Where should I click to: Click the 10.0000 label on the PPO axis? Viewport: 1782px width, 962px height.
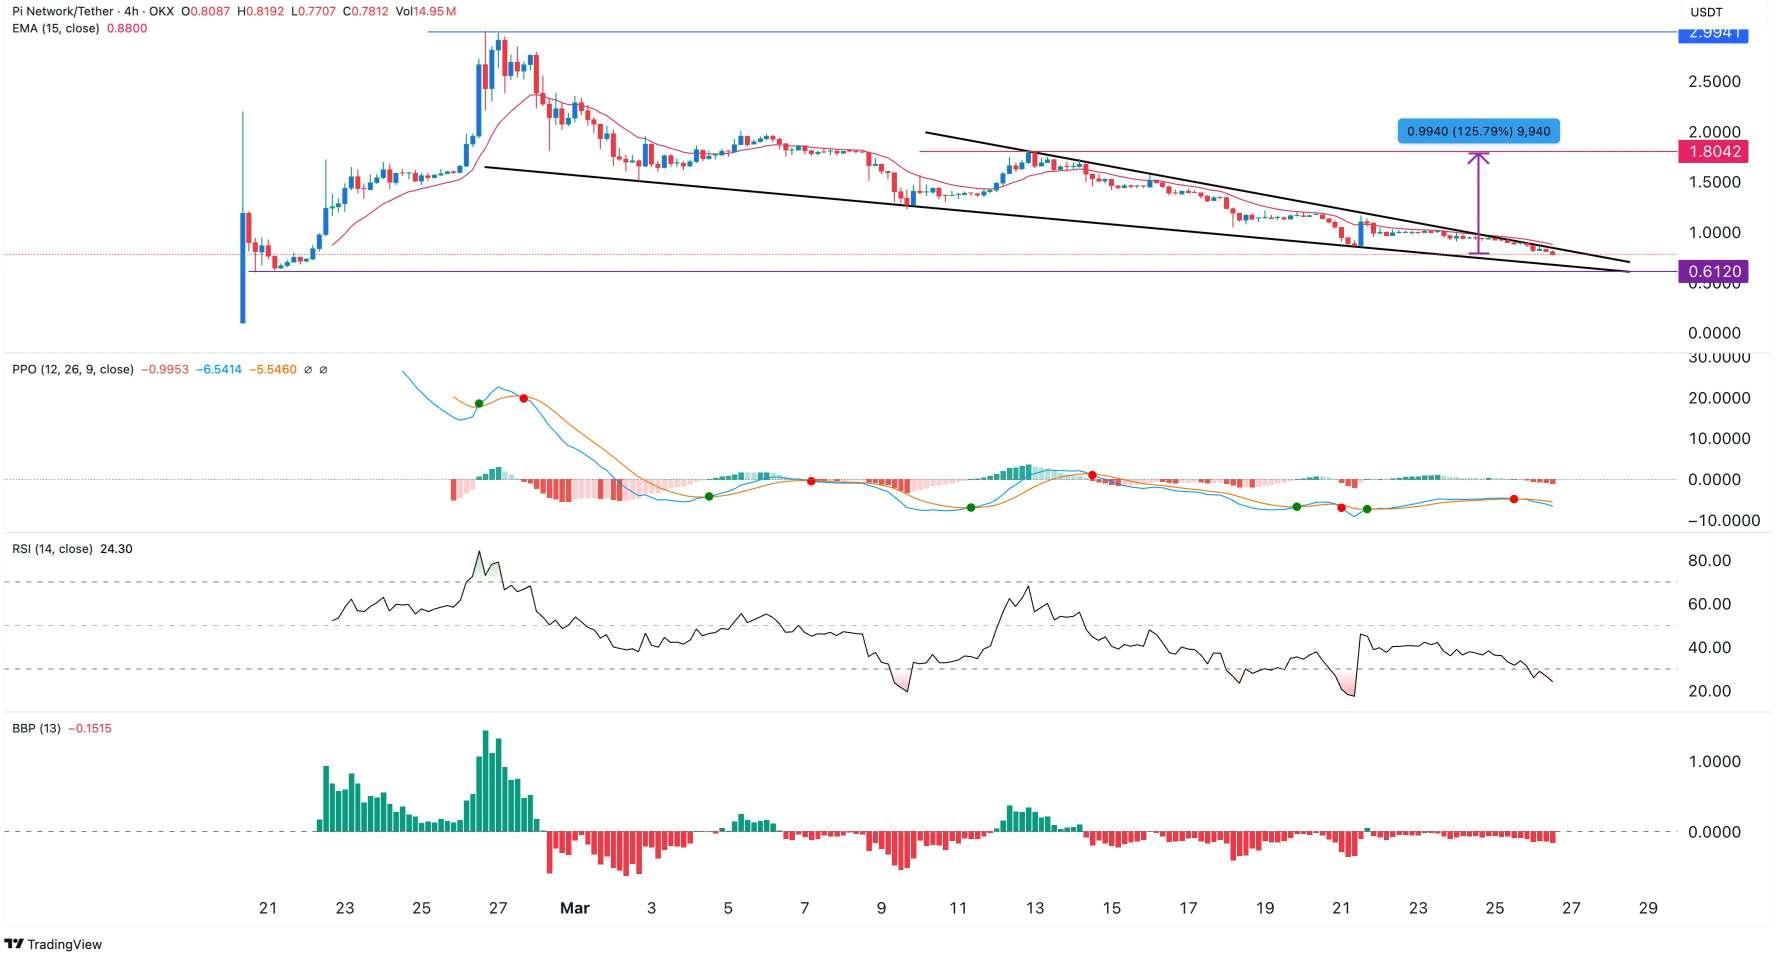[x=1719, y=439]
